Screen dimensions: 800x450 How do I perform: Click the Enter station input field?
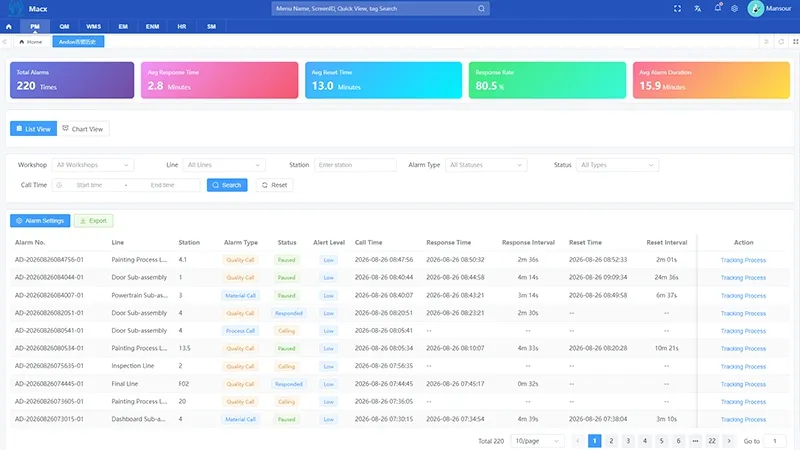(355, 165)
